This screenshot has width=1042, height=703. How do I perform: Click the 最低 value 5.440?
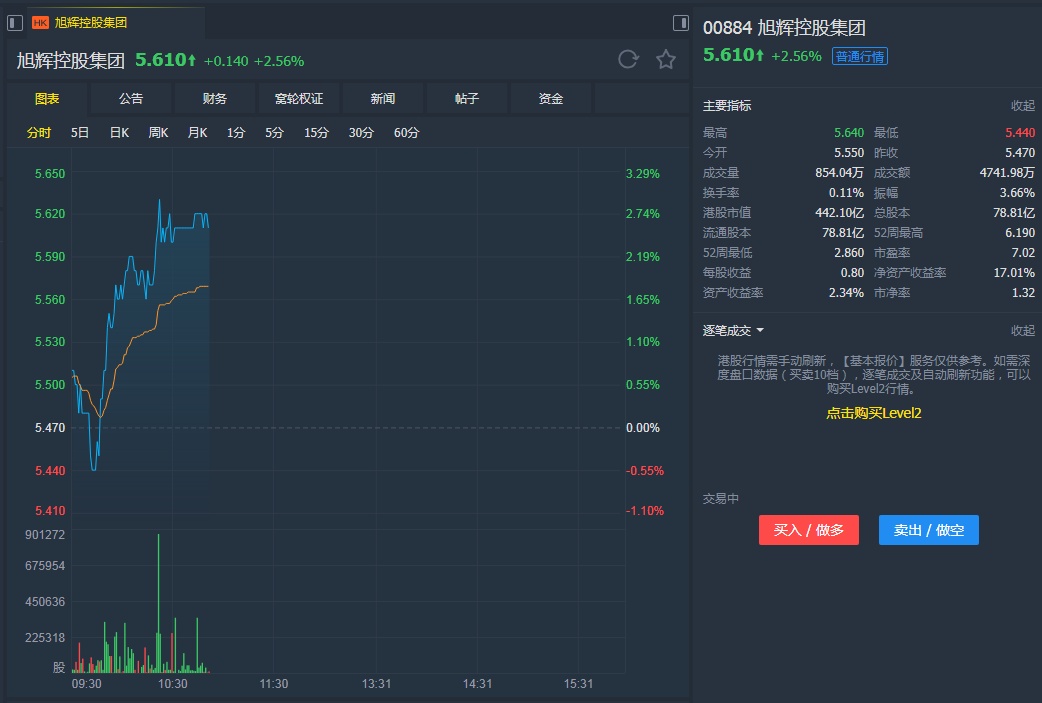[1020, 133]
